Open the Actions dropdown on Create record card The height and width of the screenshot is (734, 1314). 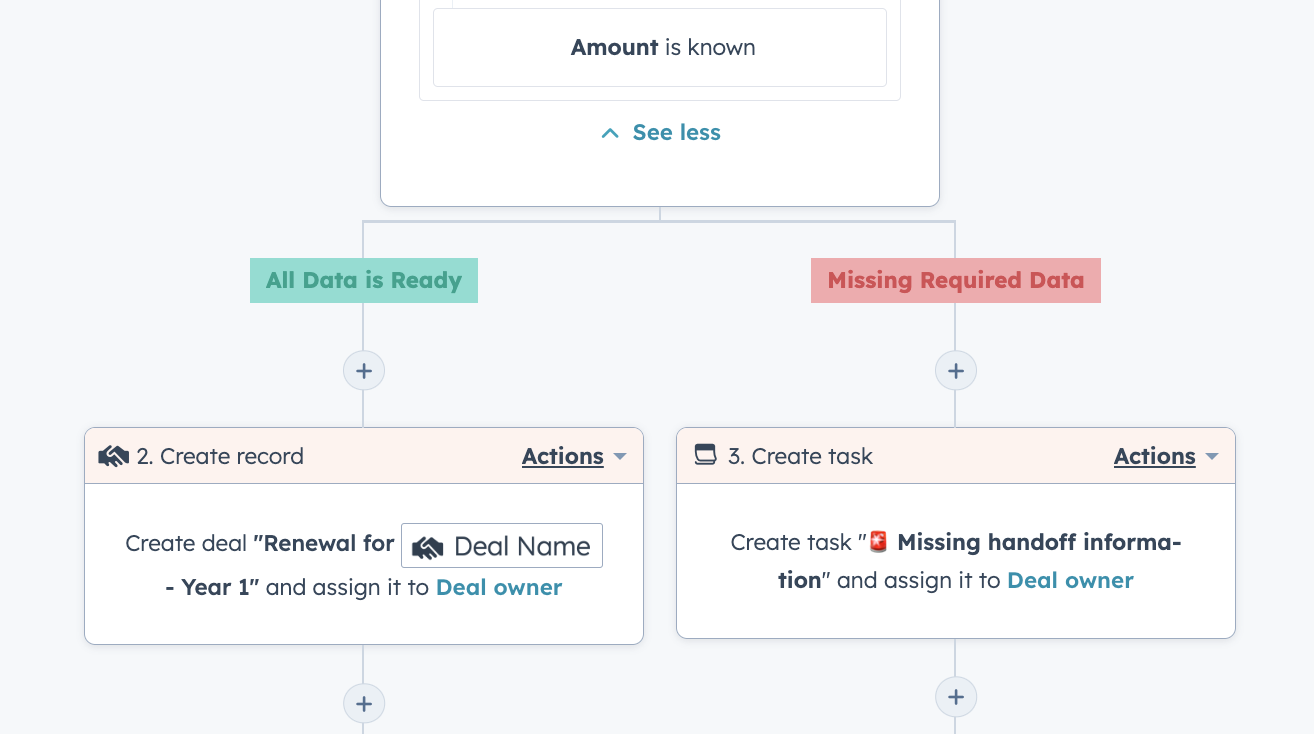[574, 456]
